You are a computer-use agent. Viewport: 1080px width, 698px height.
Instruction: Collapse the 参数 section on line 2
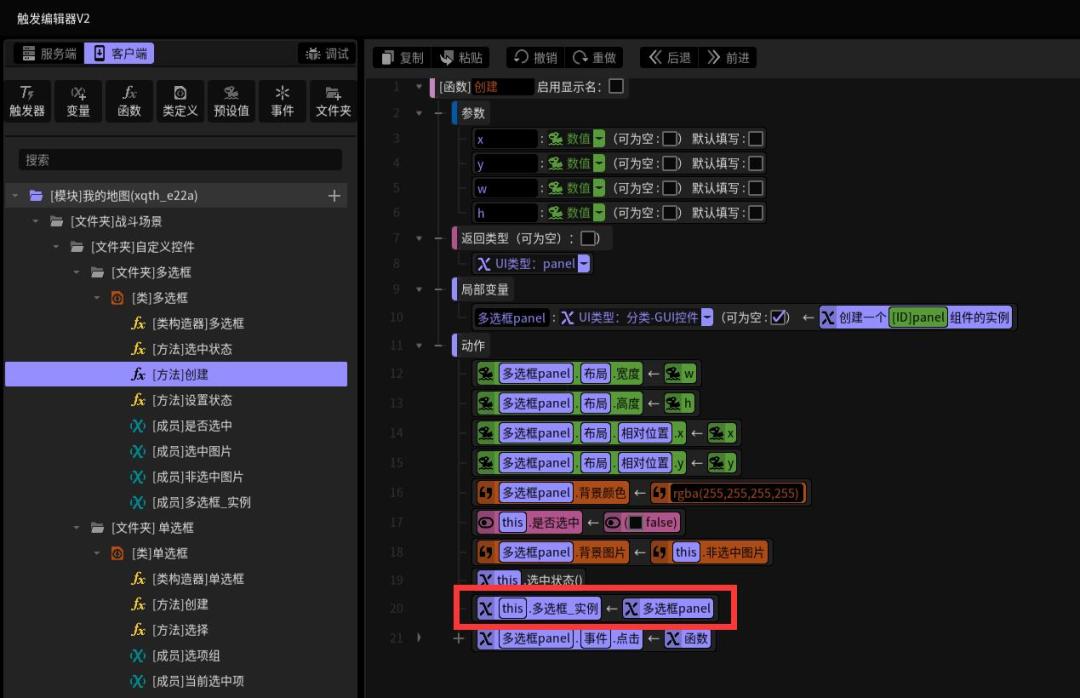pyautogui.click(x=419, y=113)
